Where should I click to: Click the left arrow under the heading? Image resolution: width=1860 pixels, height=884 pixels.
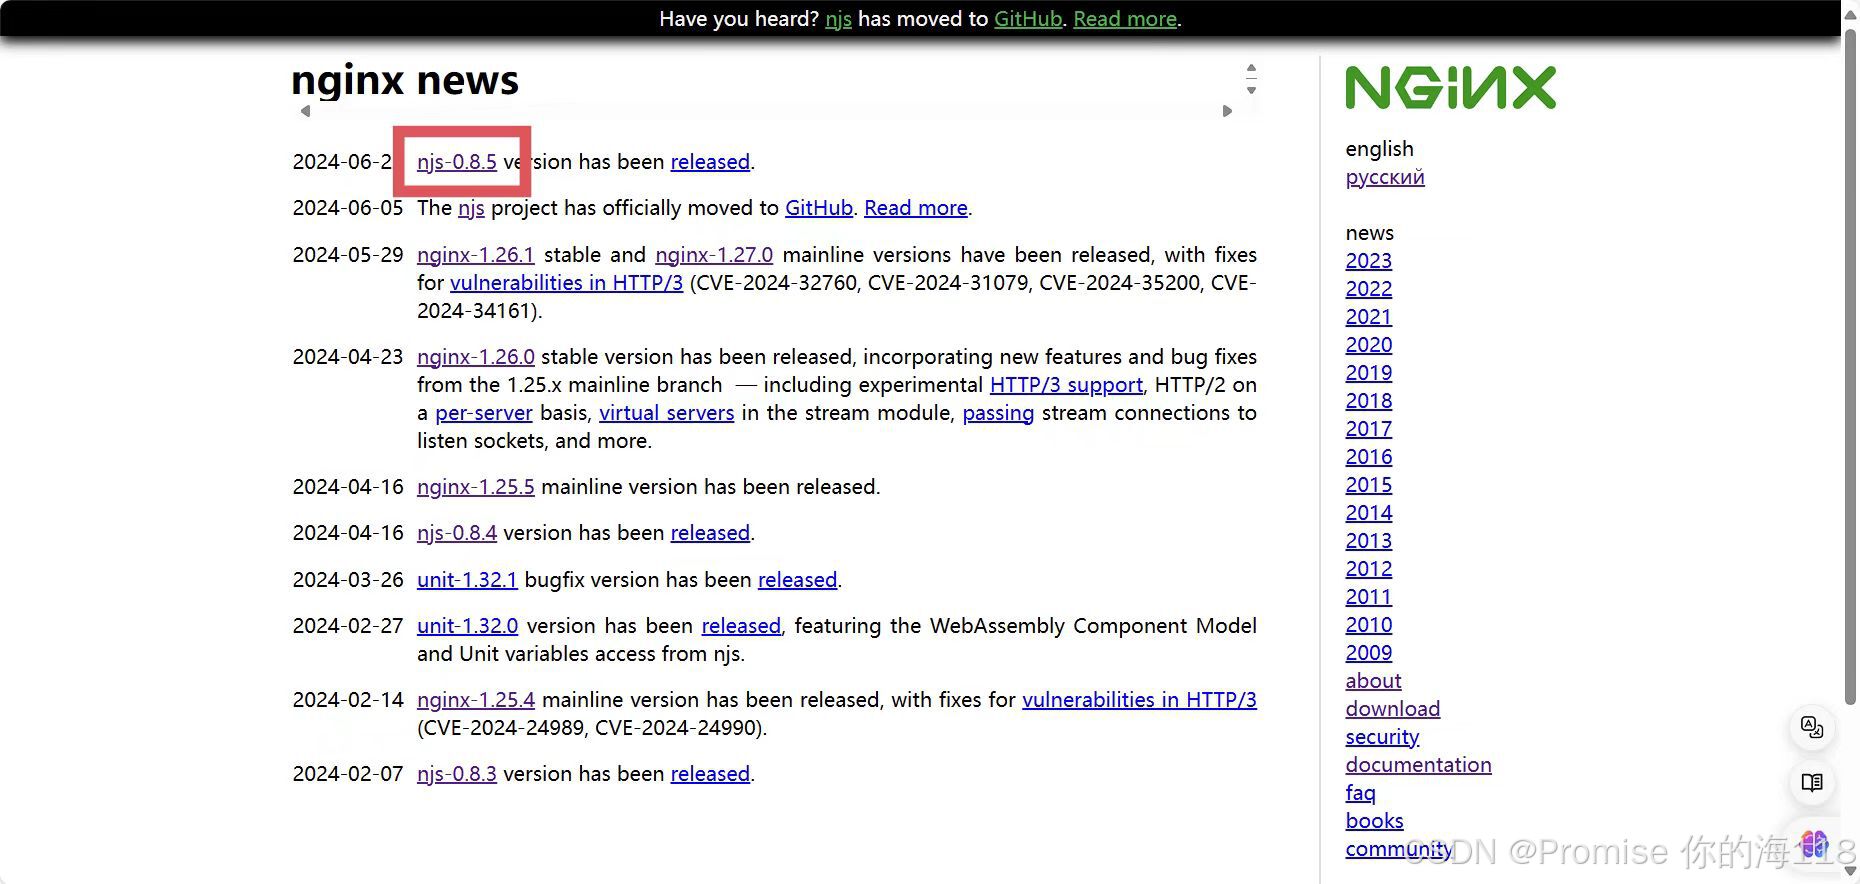[305, 111]
